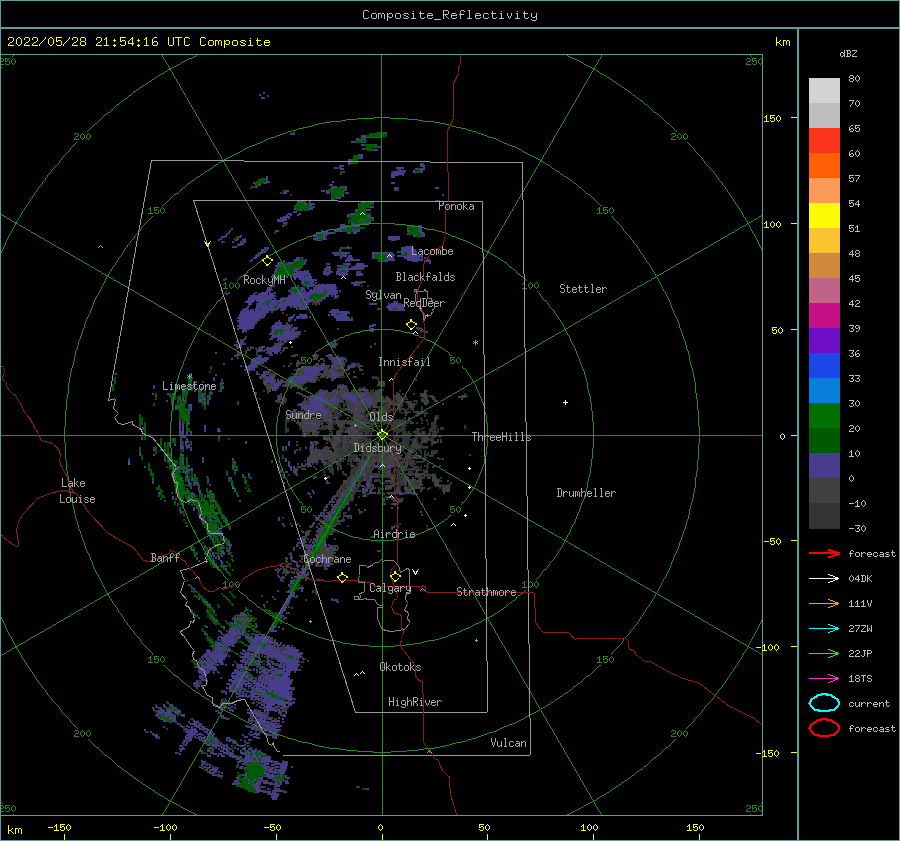Click the white asterisk marker east of Innisfail
This screenshot has width=900, height=841.
tap(475, 343)
